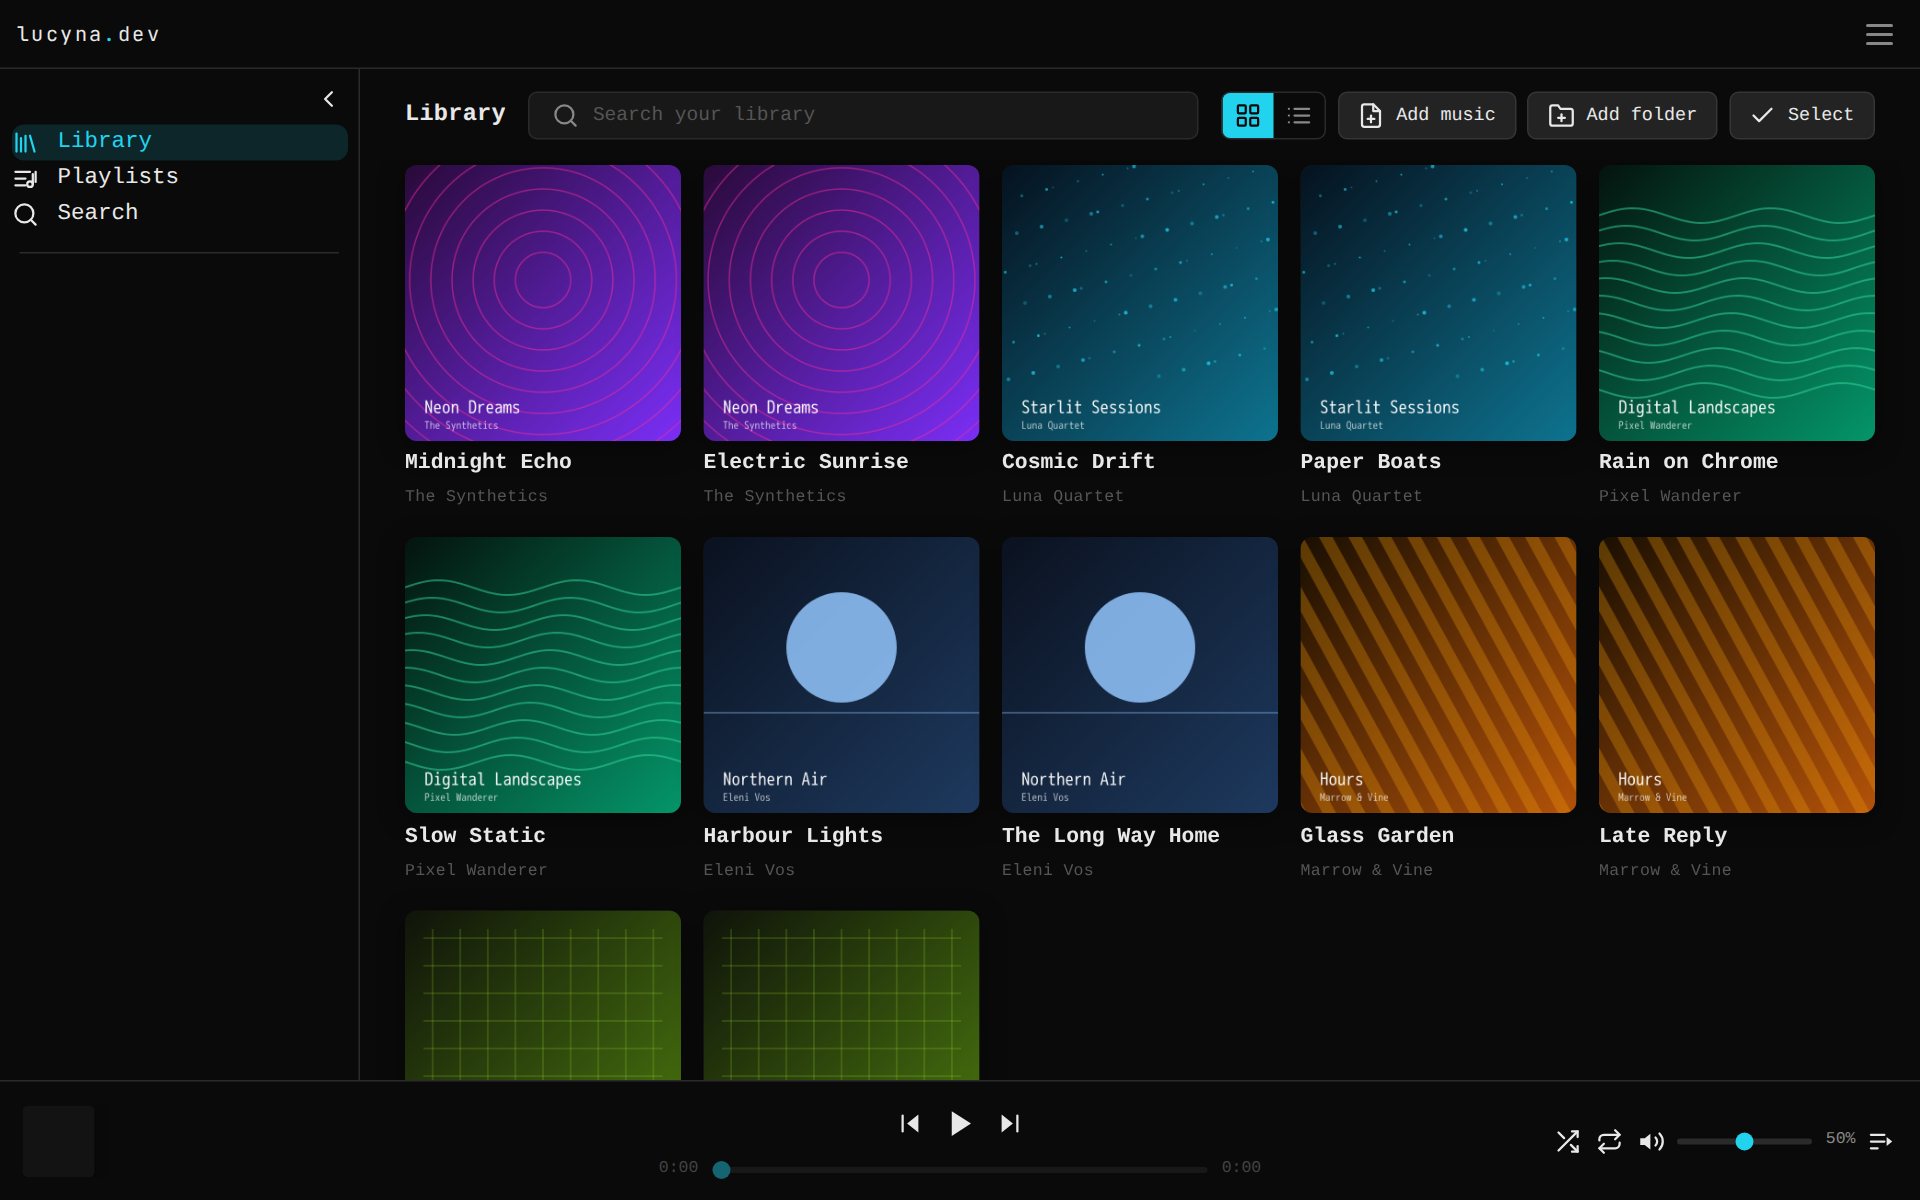
Task: Open the Midnight Echo album cover
Action: point(543,303)
